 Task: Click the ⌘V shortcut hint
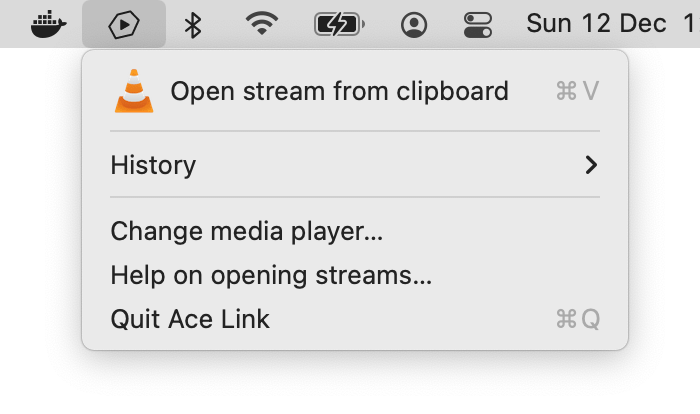click(x=577, y=92)
